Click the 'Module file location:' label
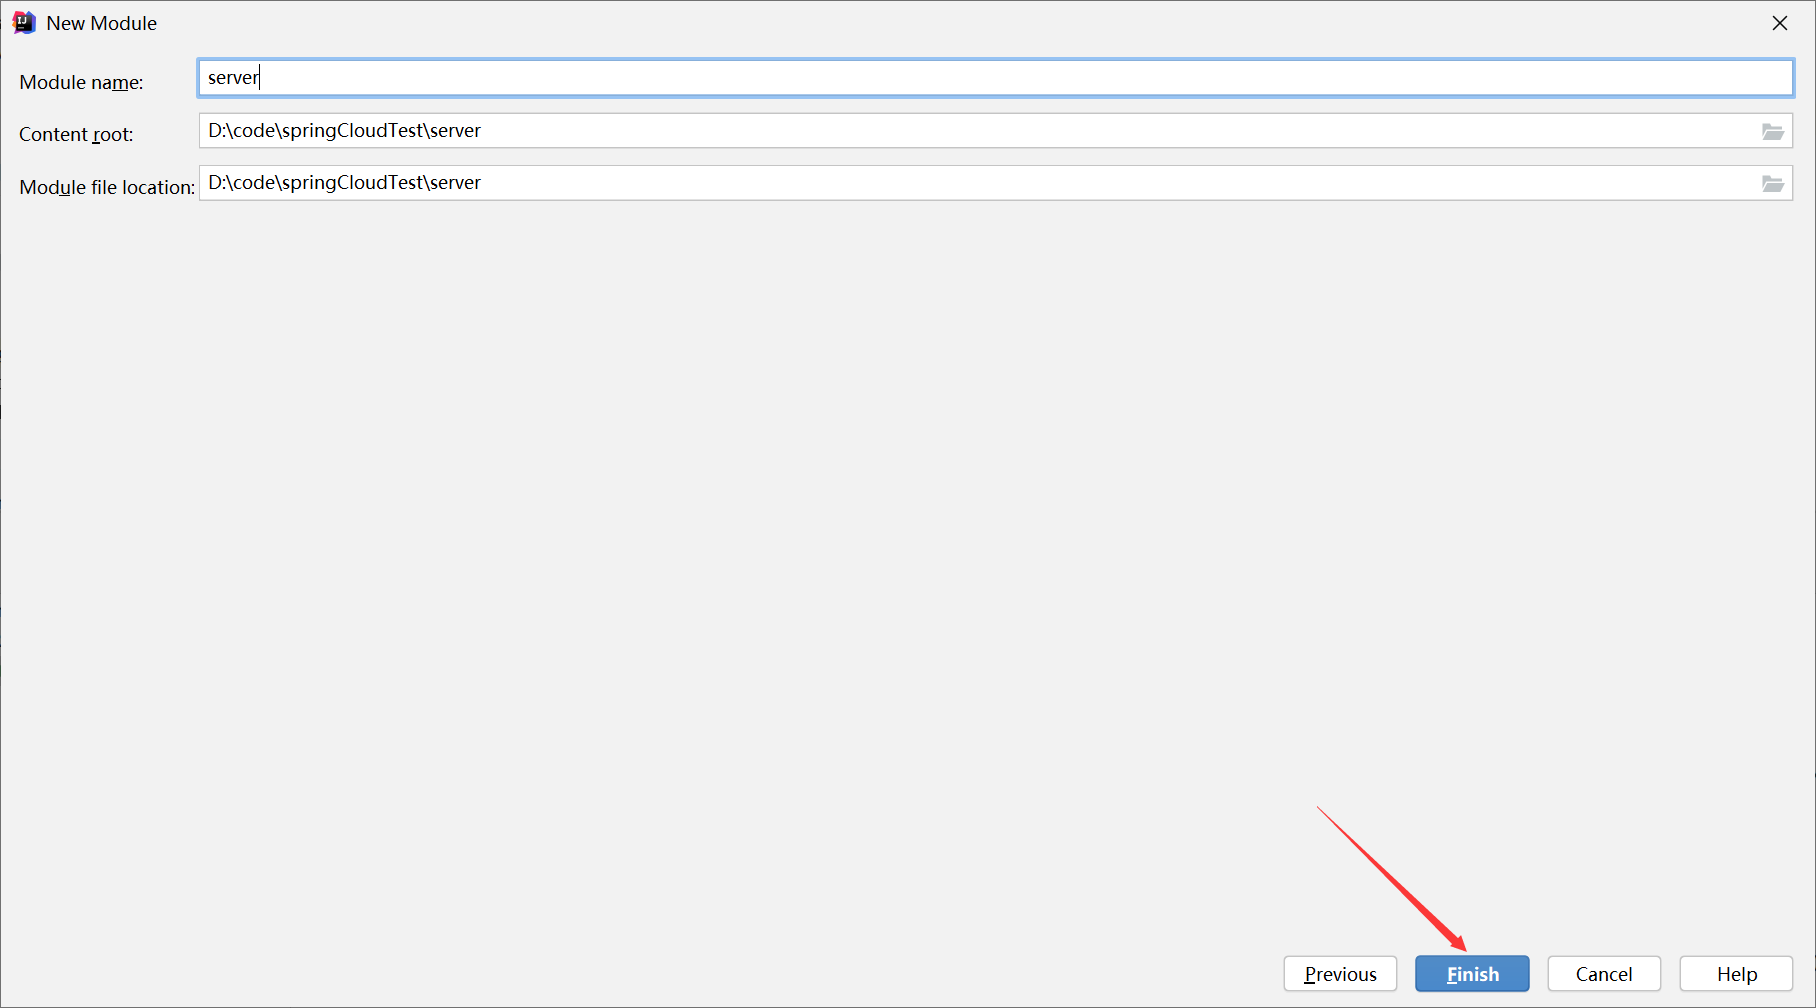Image resolution: width=1816 pixels, height=1008 pixels. click(107, 187)
